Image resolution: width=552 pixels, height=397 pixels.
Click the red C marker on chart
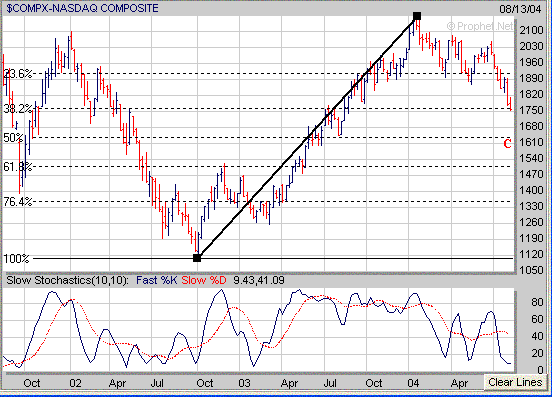507,144
